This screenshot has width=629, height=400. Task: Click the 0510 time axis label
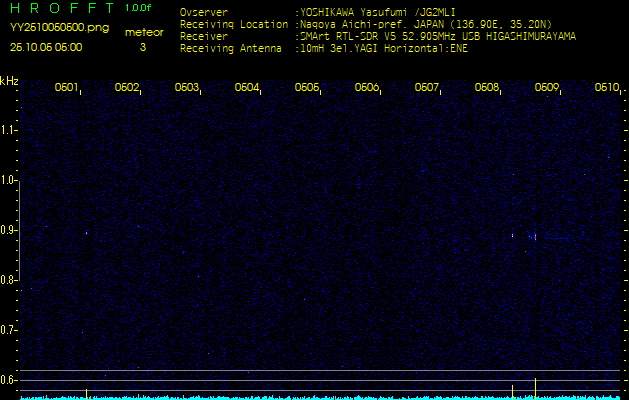(607, 87)
